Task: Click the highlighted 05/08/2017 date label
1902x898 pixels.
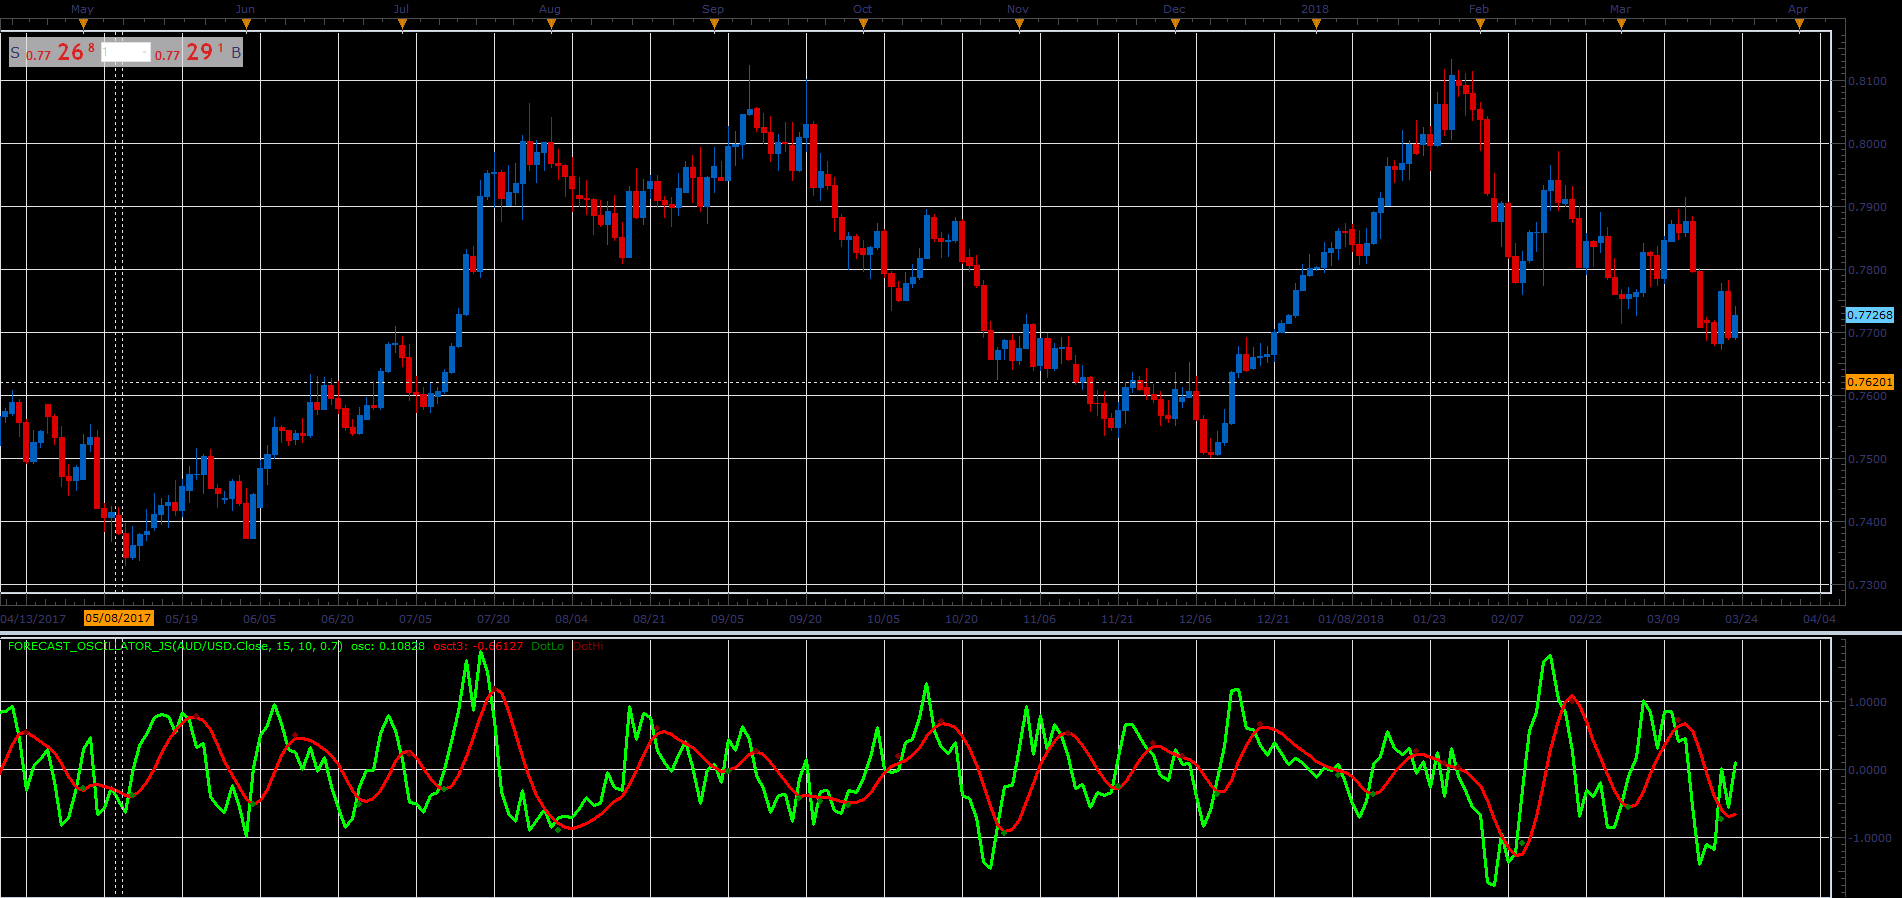Action: coord(118,618)
